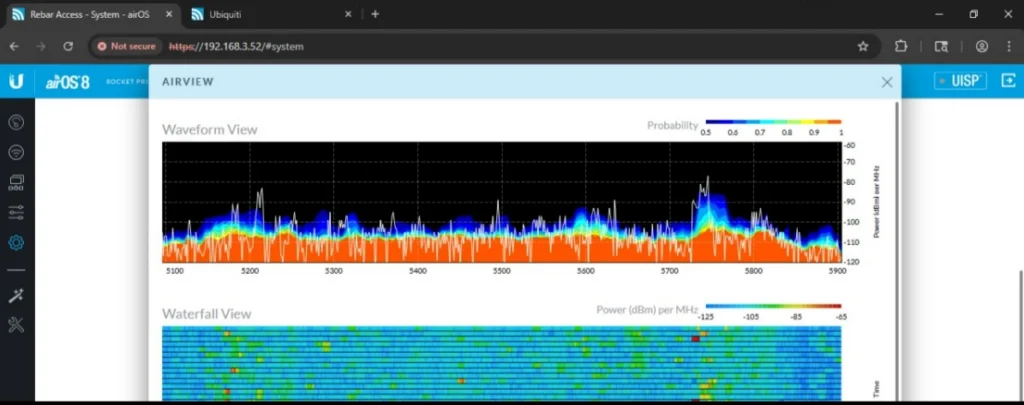Viewport: 1024px width, 405px height.
Task: Open the media control icon in toolbar
Action: tap(941, 46)
